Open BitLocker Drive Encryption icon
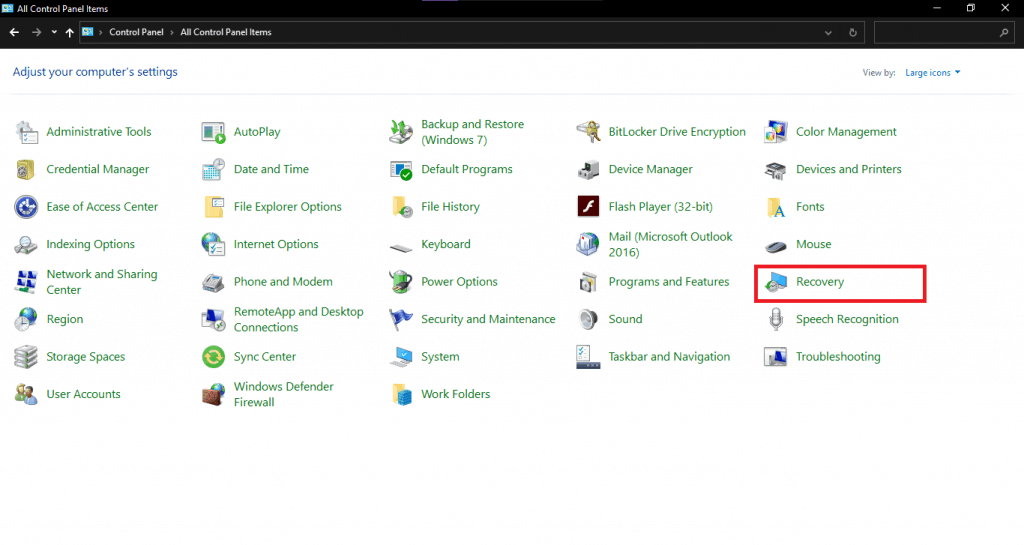 (588, 132)
